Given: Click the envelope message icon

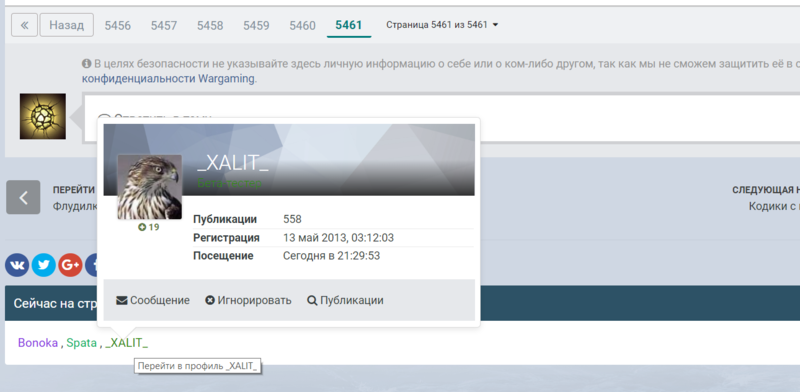Looking at the screenshot, I should coord(121,300).
